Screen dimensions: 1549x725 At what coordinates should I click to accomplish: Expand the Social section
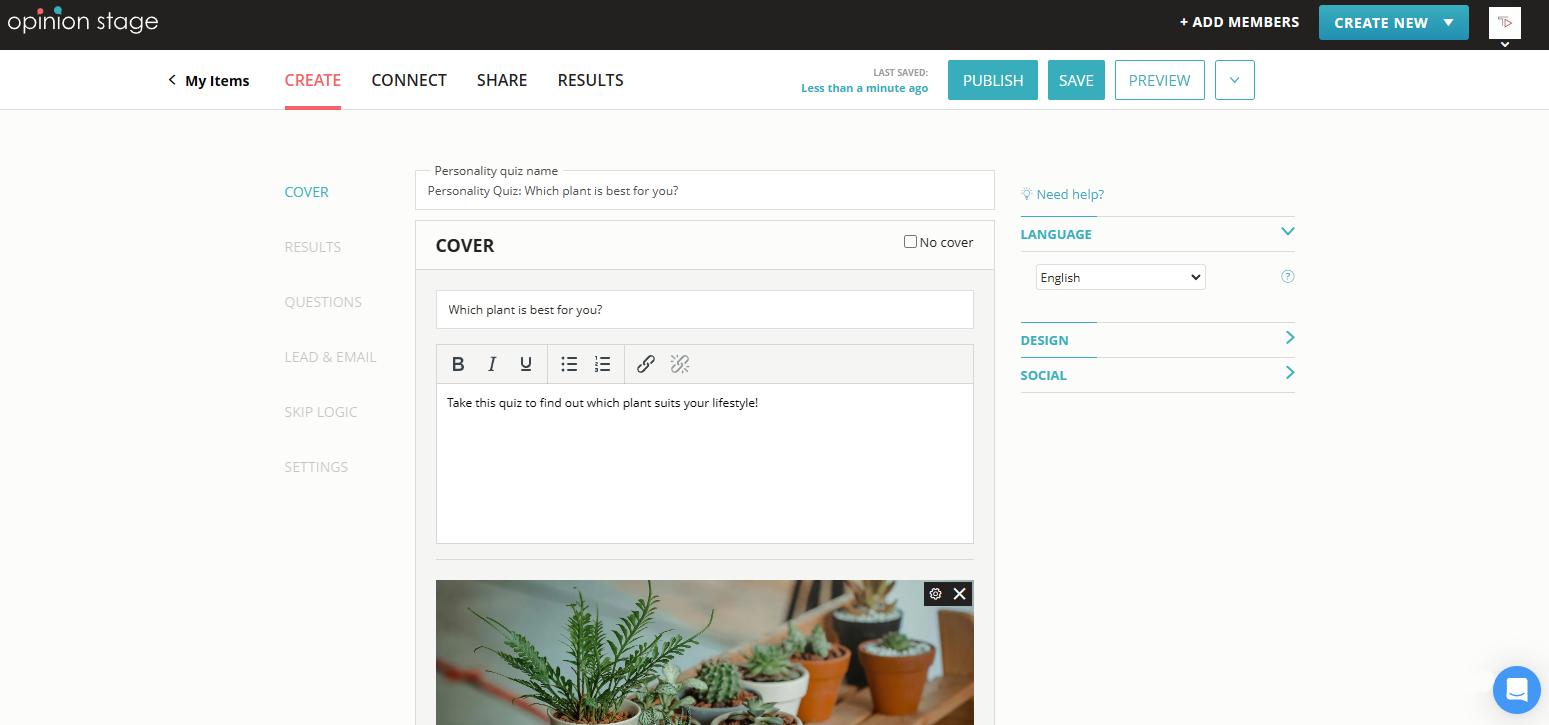(x=1157, y=375)
